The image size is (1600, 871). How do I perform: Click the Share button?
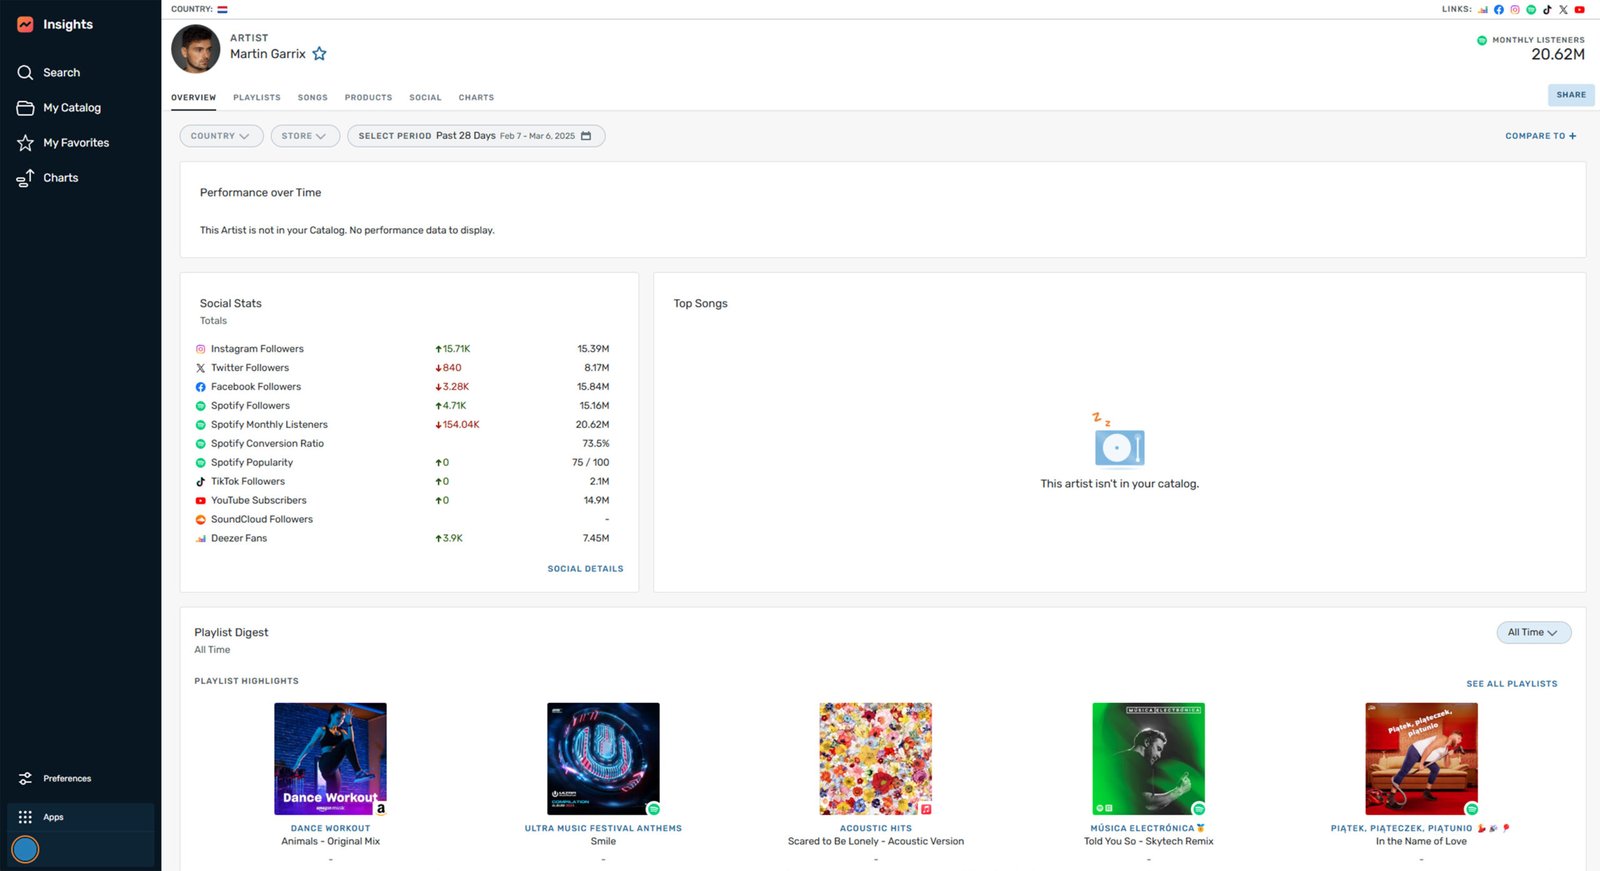pyautogui.click(x=1570, y=95)
